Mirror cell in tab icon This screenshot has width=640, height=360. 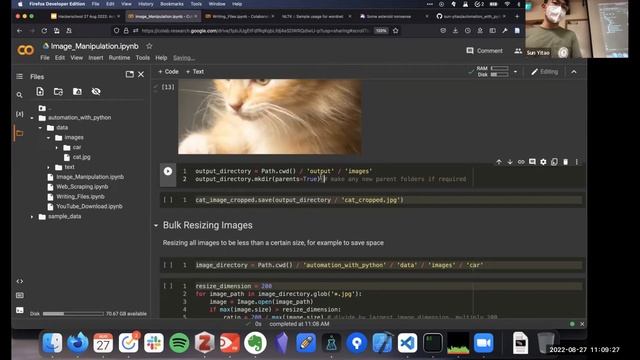point(554,162)
